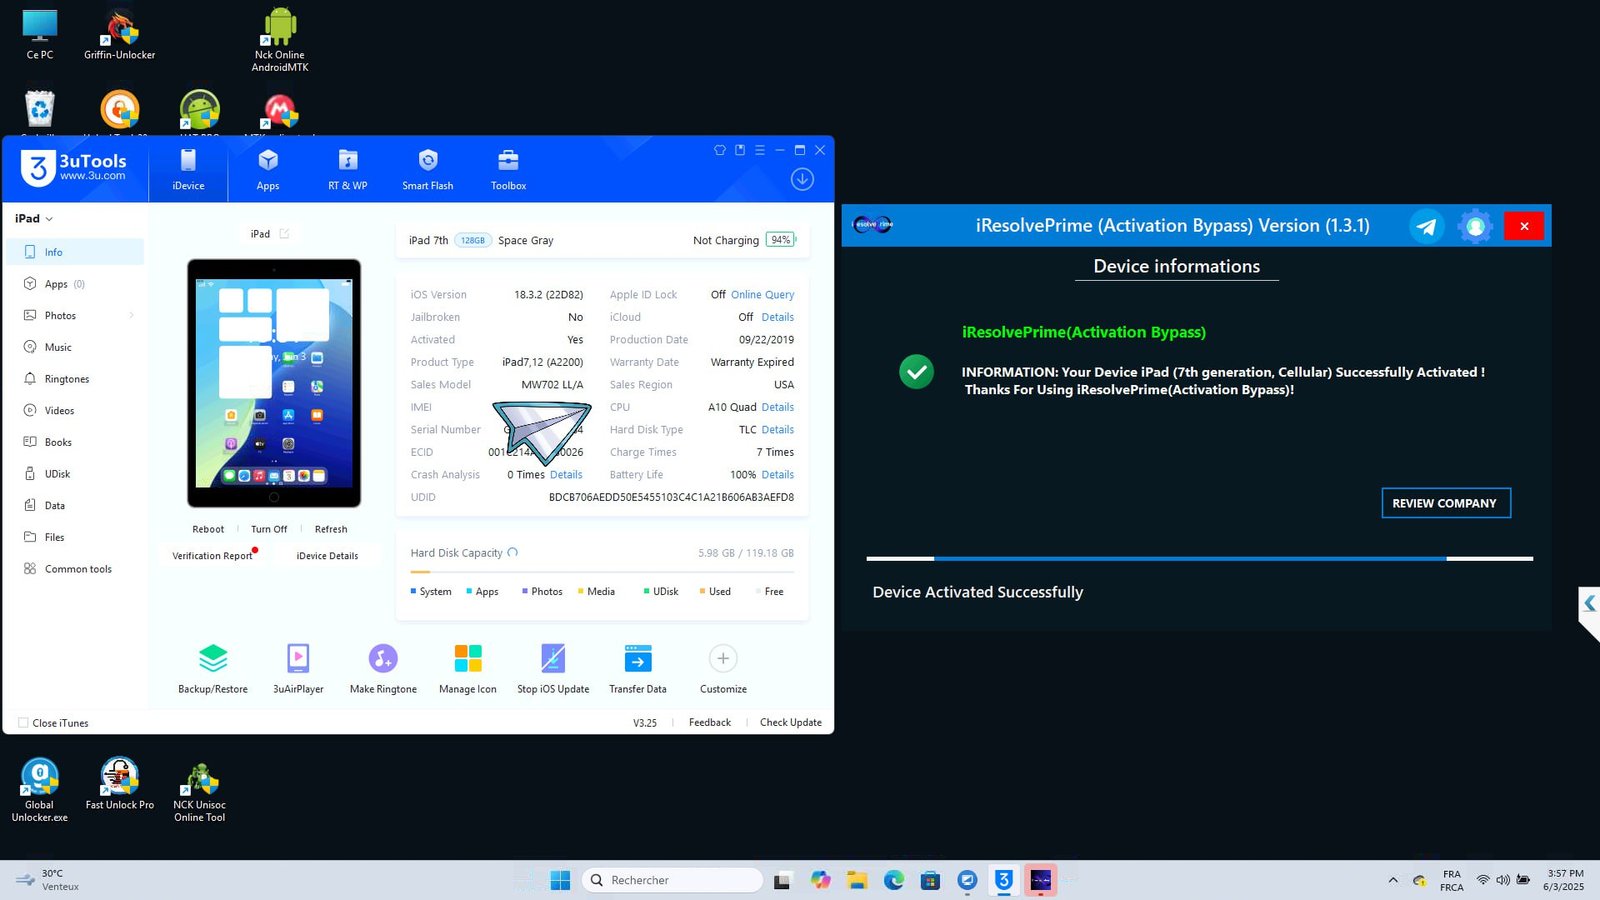Open Microsoft Edge from the taskbar
This screenshot has width=1600, height=900.
894,880
